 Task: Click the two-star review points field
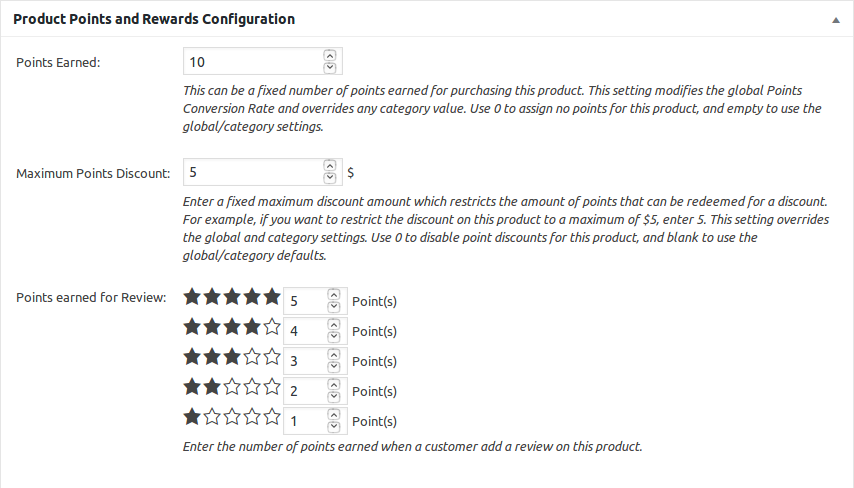[304, 391]
